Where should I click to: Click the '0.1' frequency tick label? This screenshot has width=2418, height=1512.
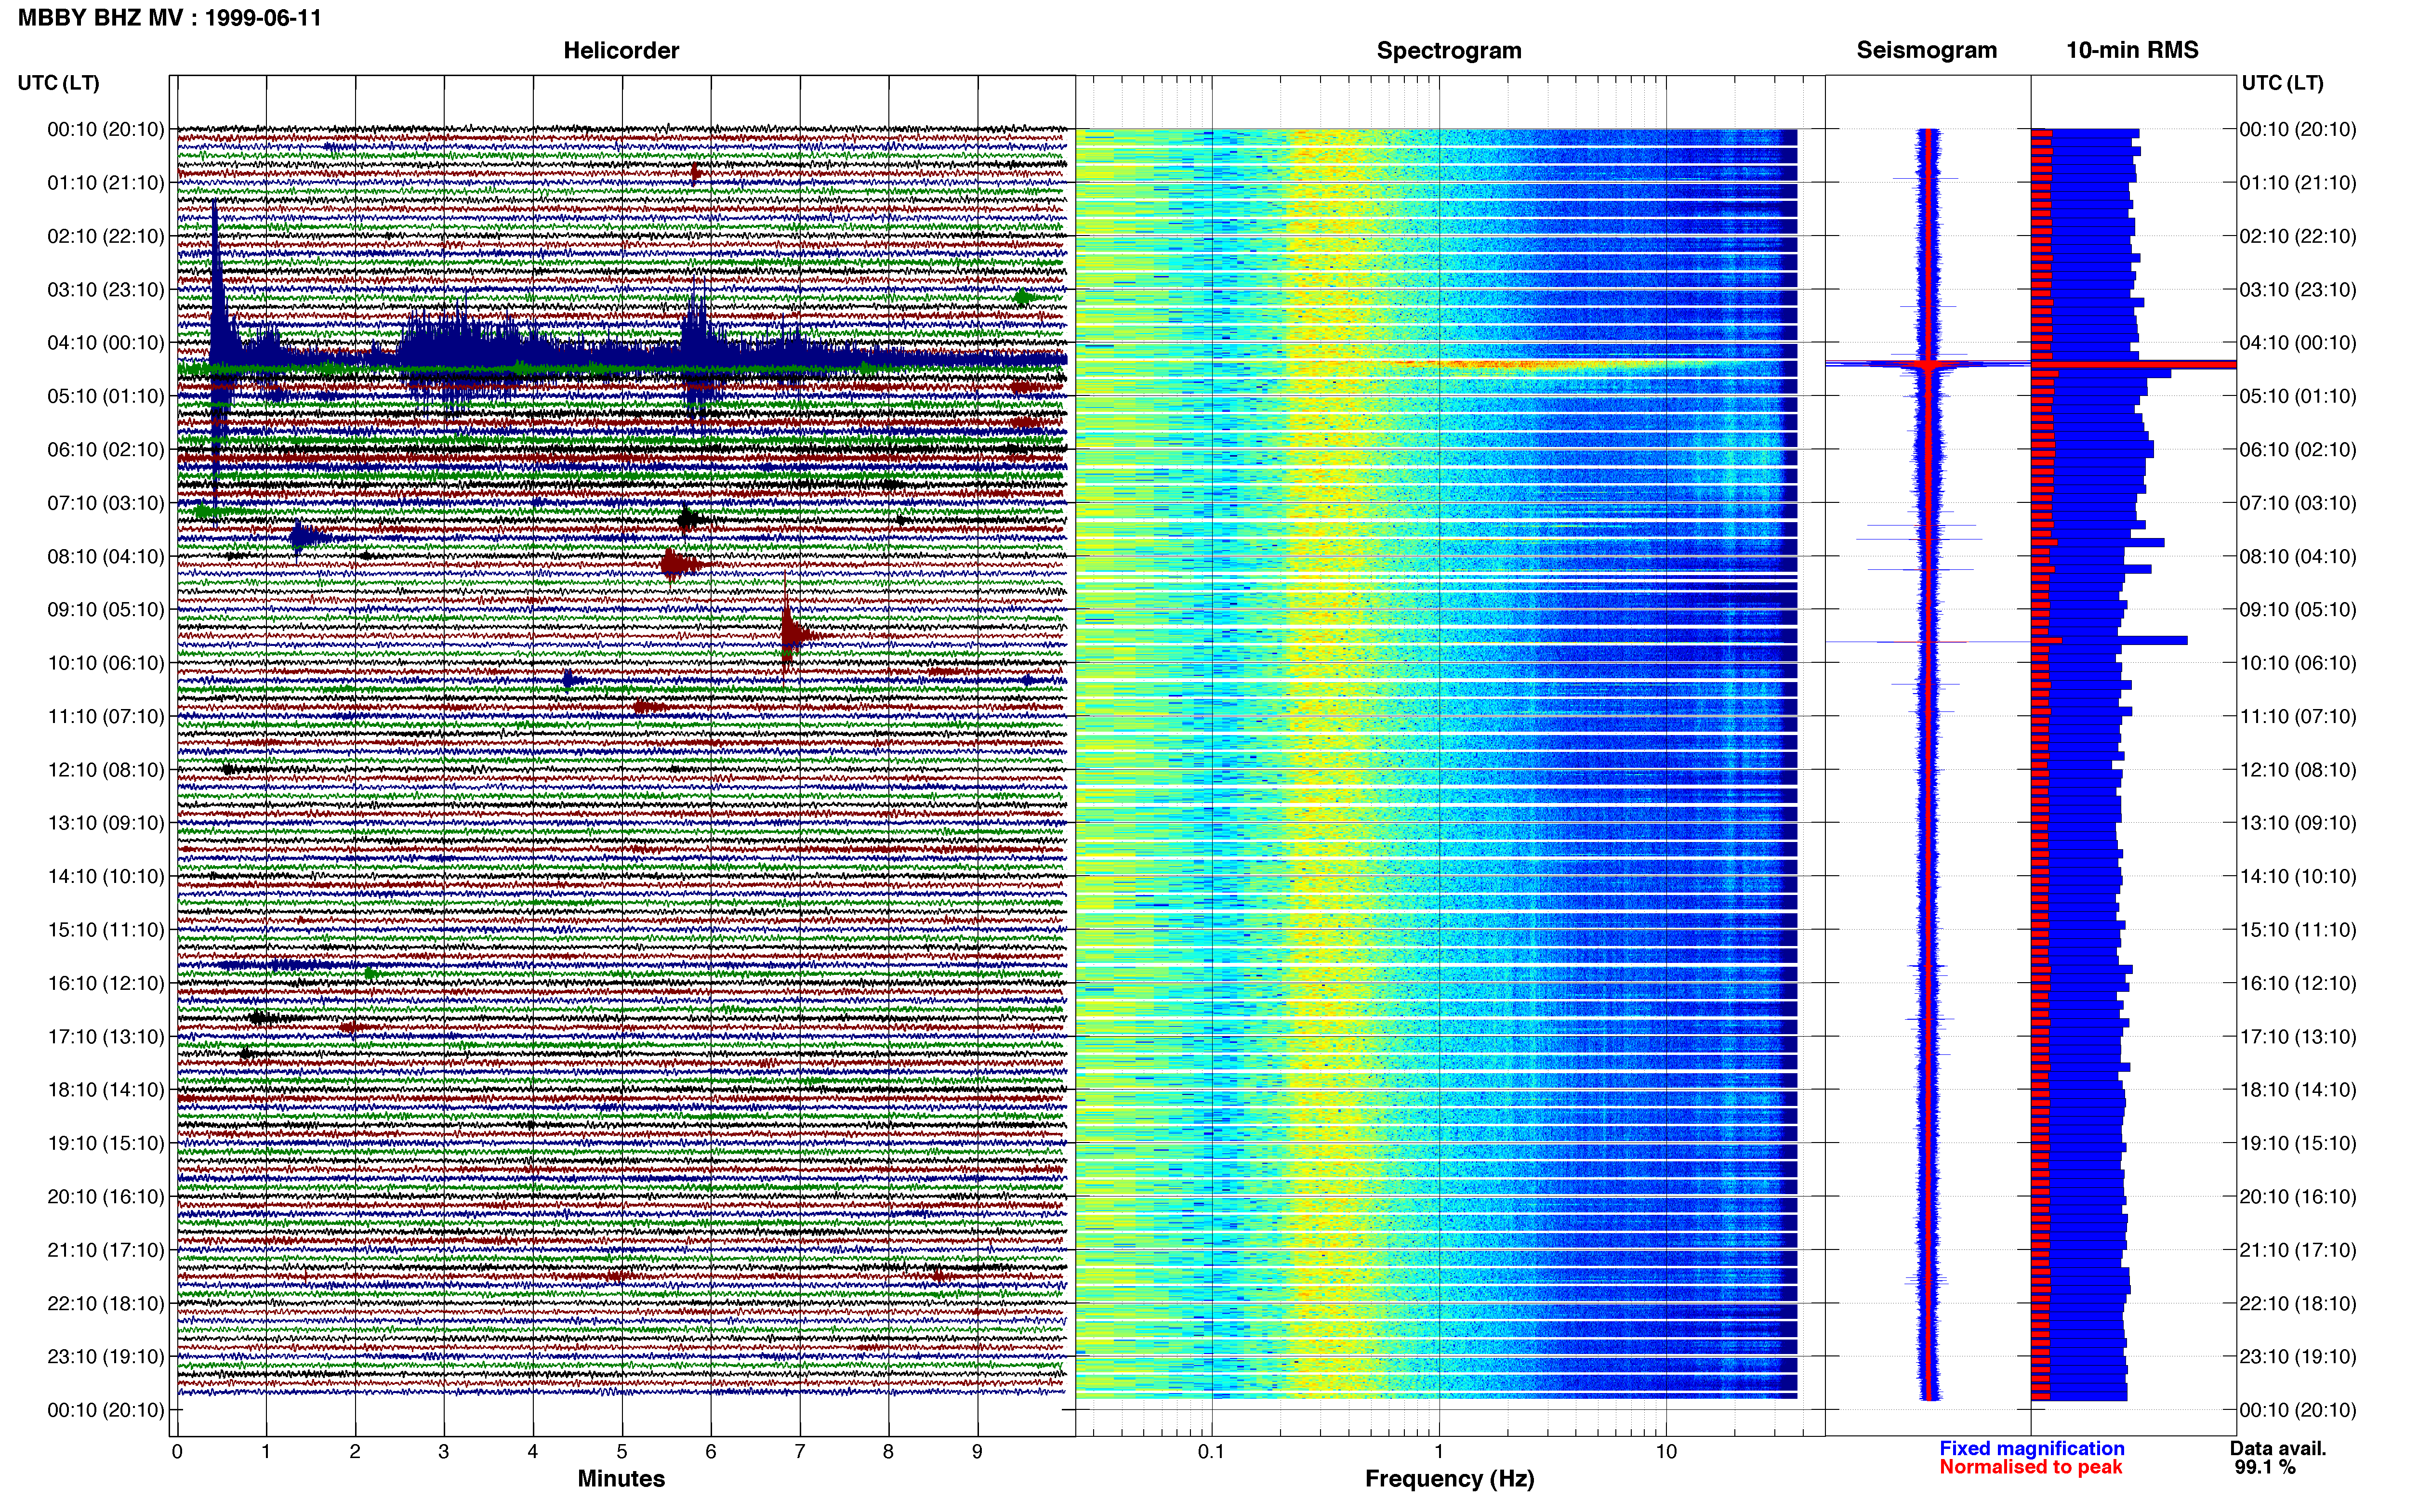(1211, 1451)
